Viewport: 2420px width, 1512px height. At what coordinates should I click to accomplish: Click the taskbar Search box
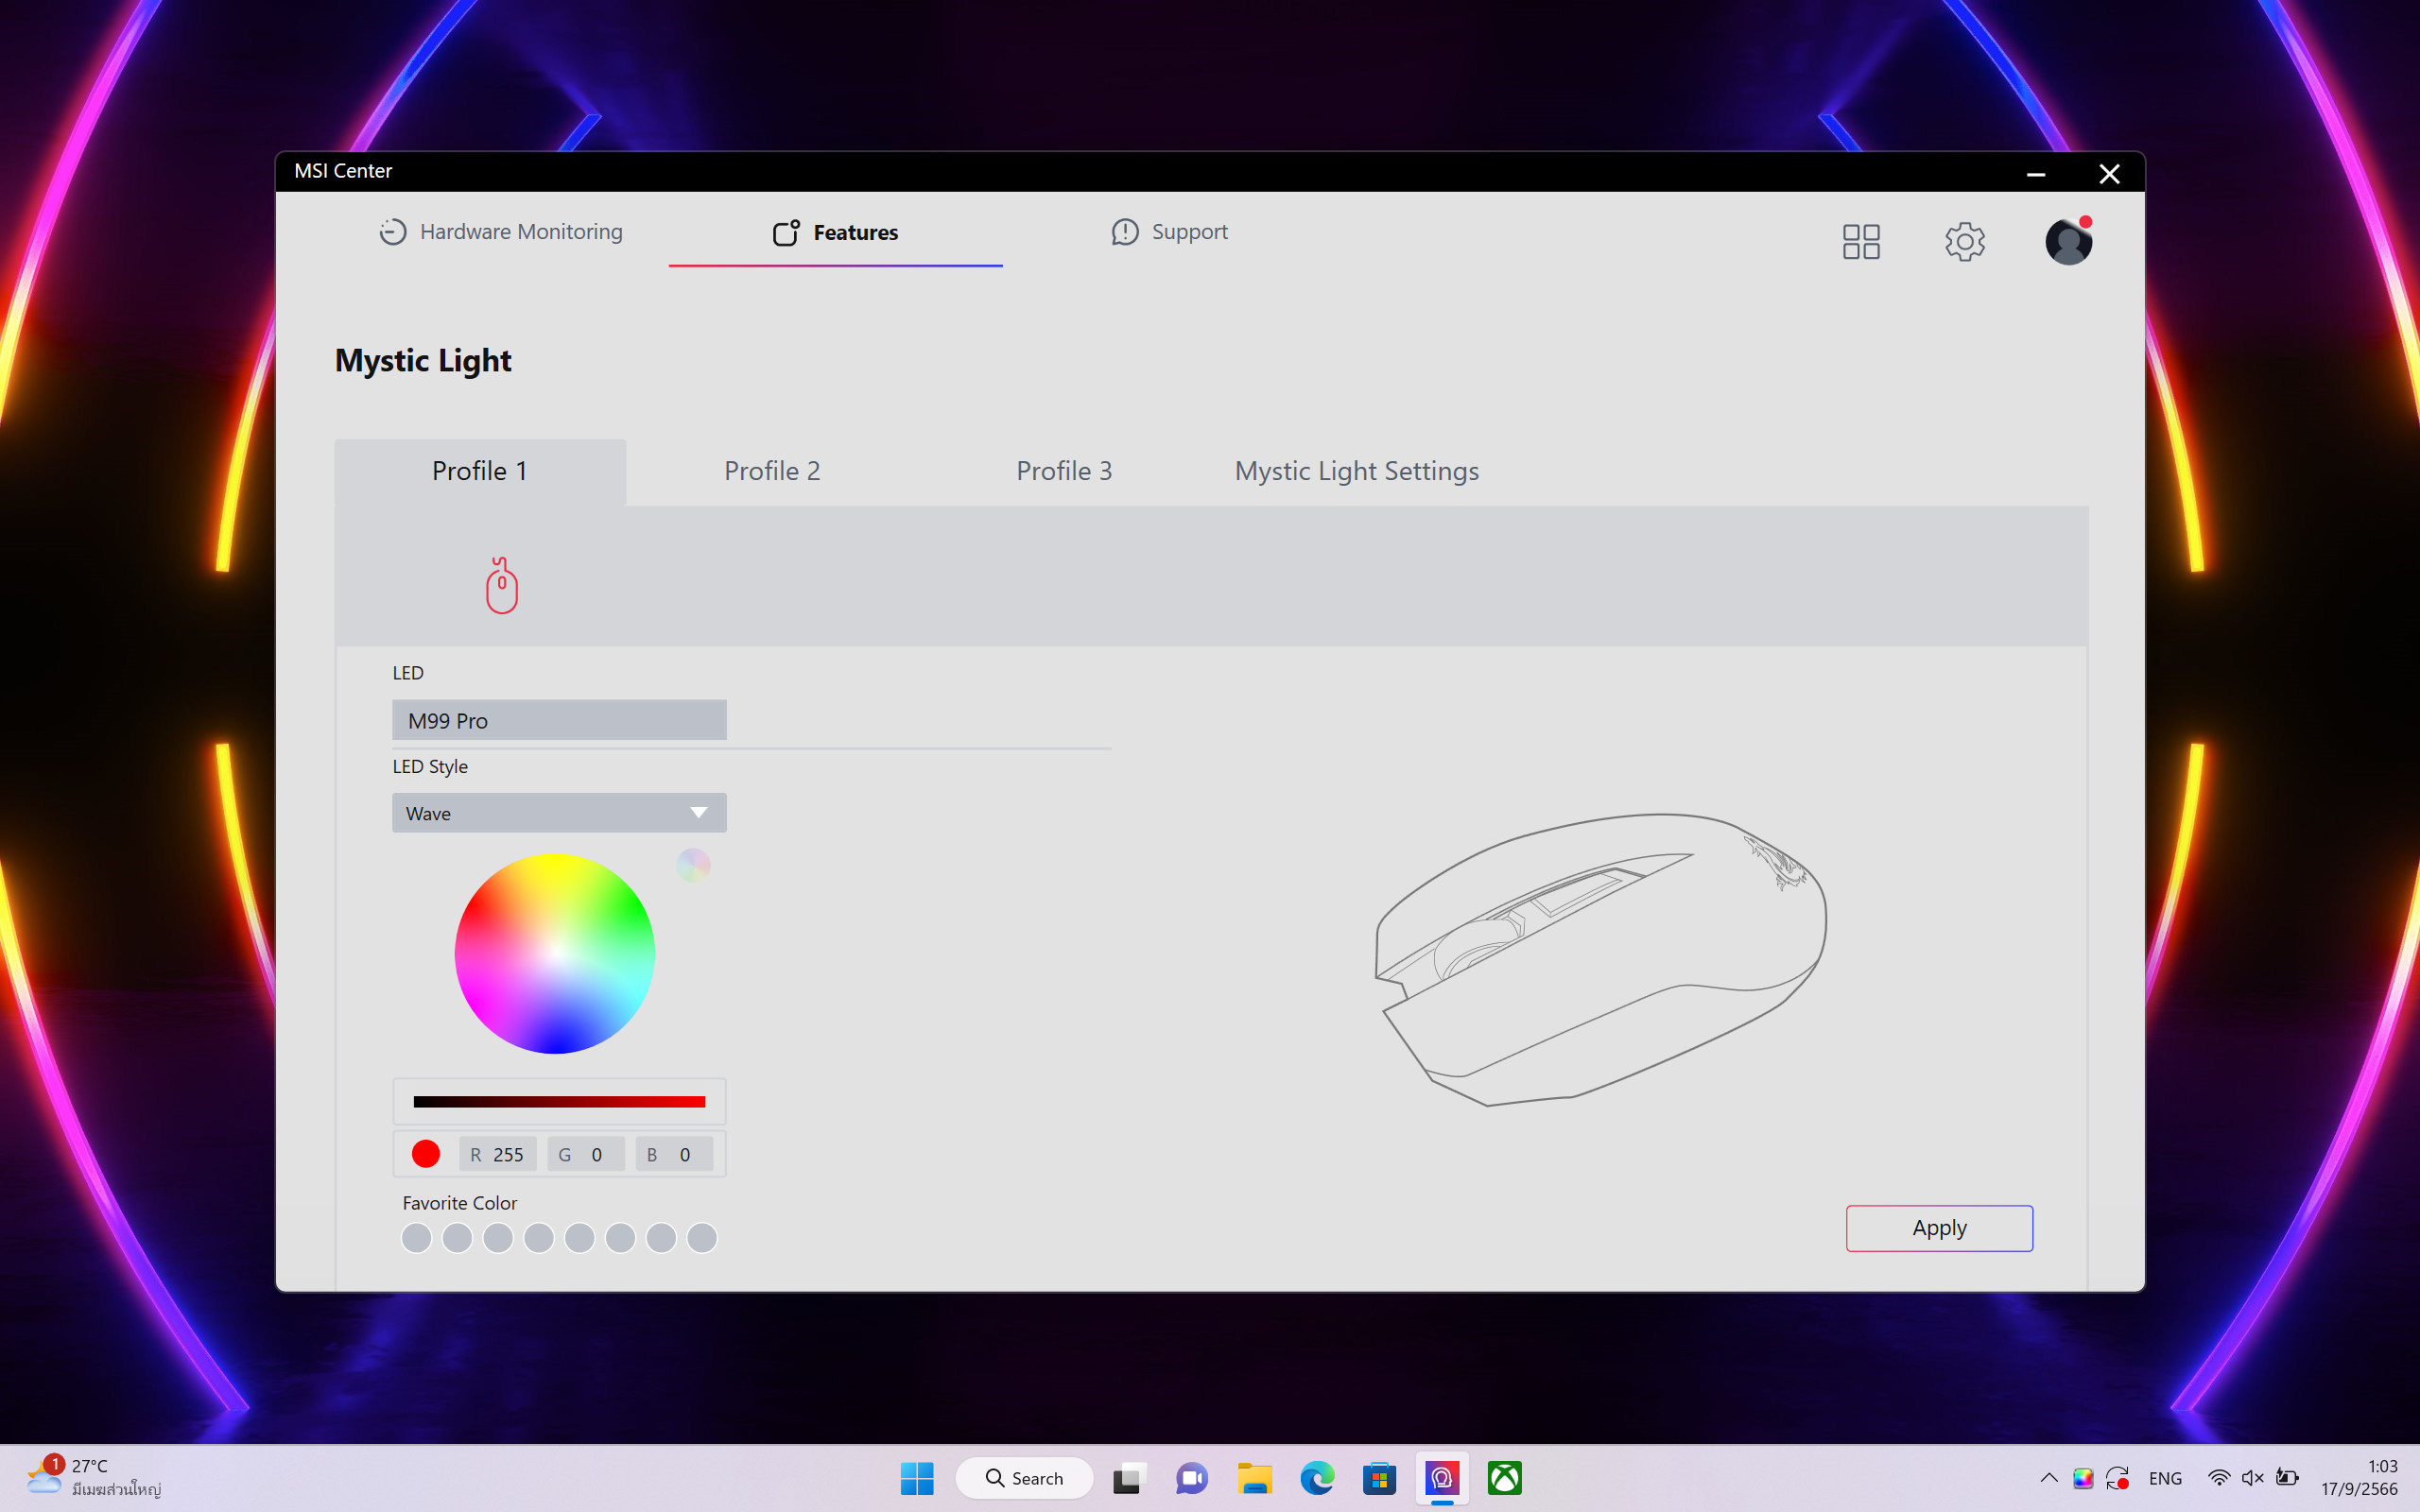click(x=1024, y=1478)
